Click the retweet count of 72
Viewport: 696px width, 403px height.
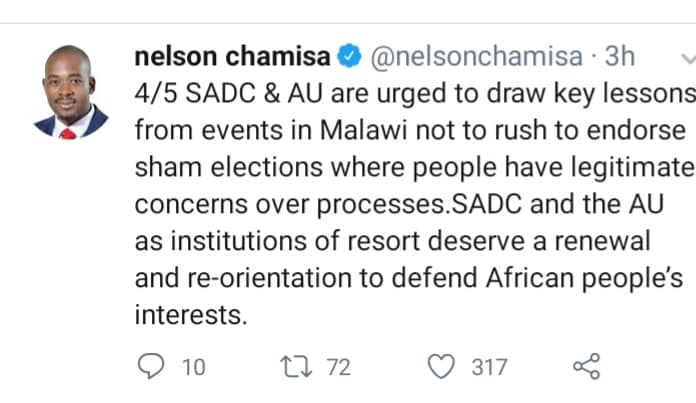click(x=338, y=368)
